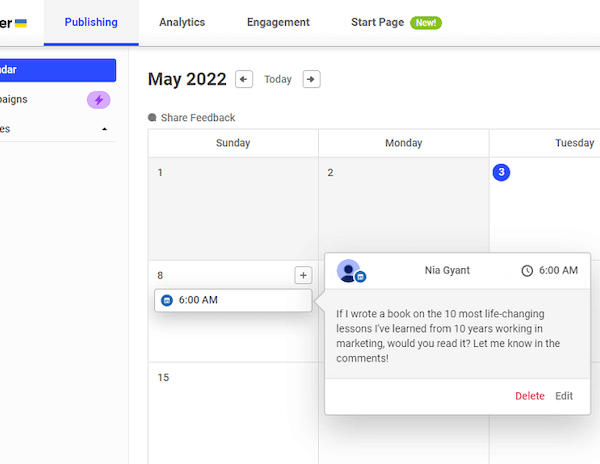Go to next month arrow

click(311, 79)
